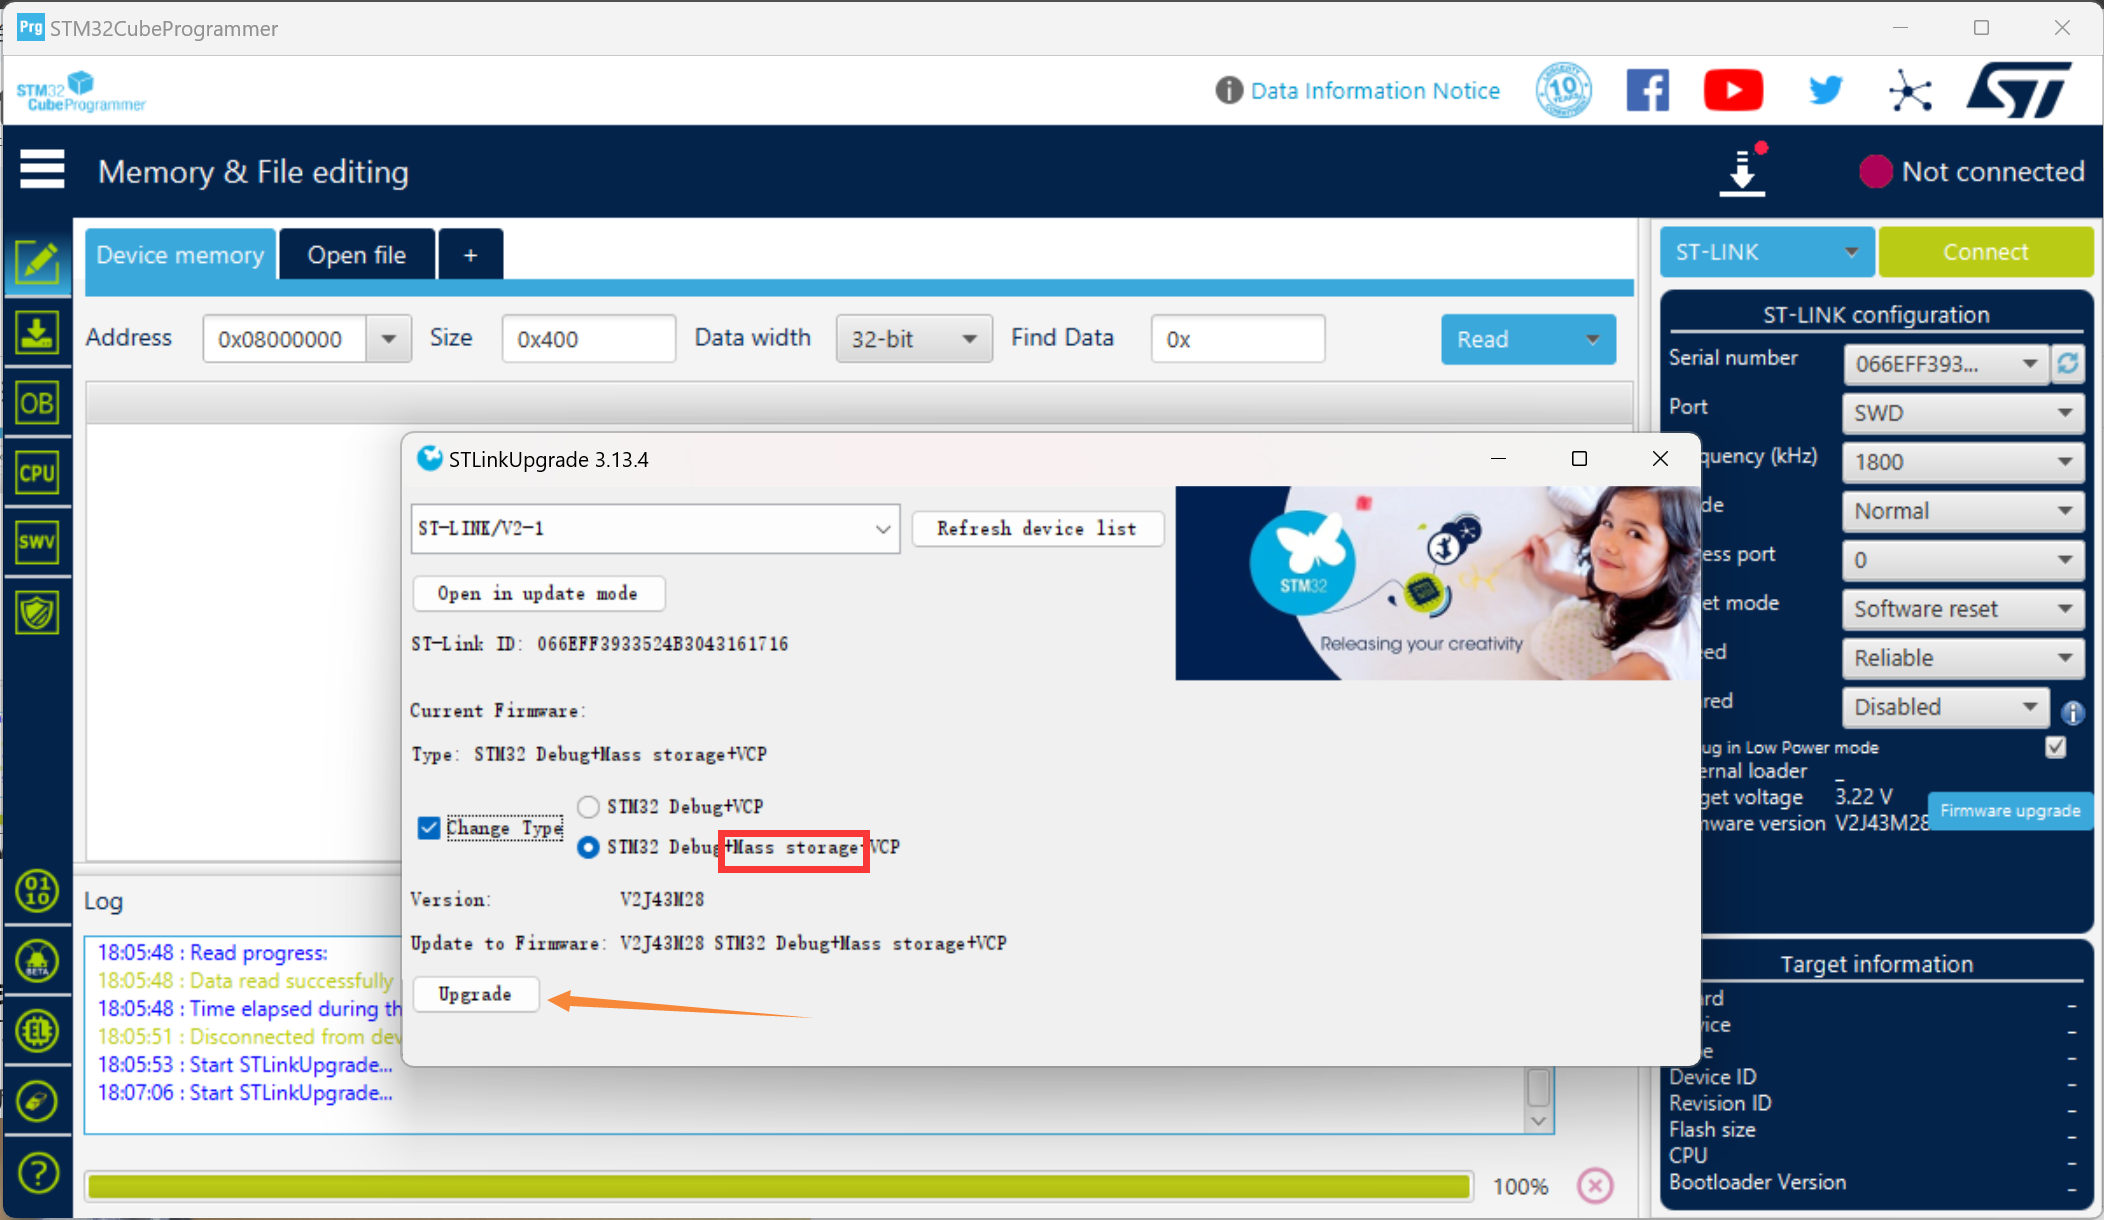Click the Firmware upgrade button
2104x1220 pixels.
(x=2010, y=810)
